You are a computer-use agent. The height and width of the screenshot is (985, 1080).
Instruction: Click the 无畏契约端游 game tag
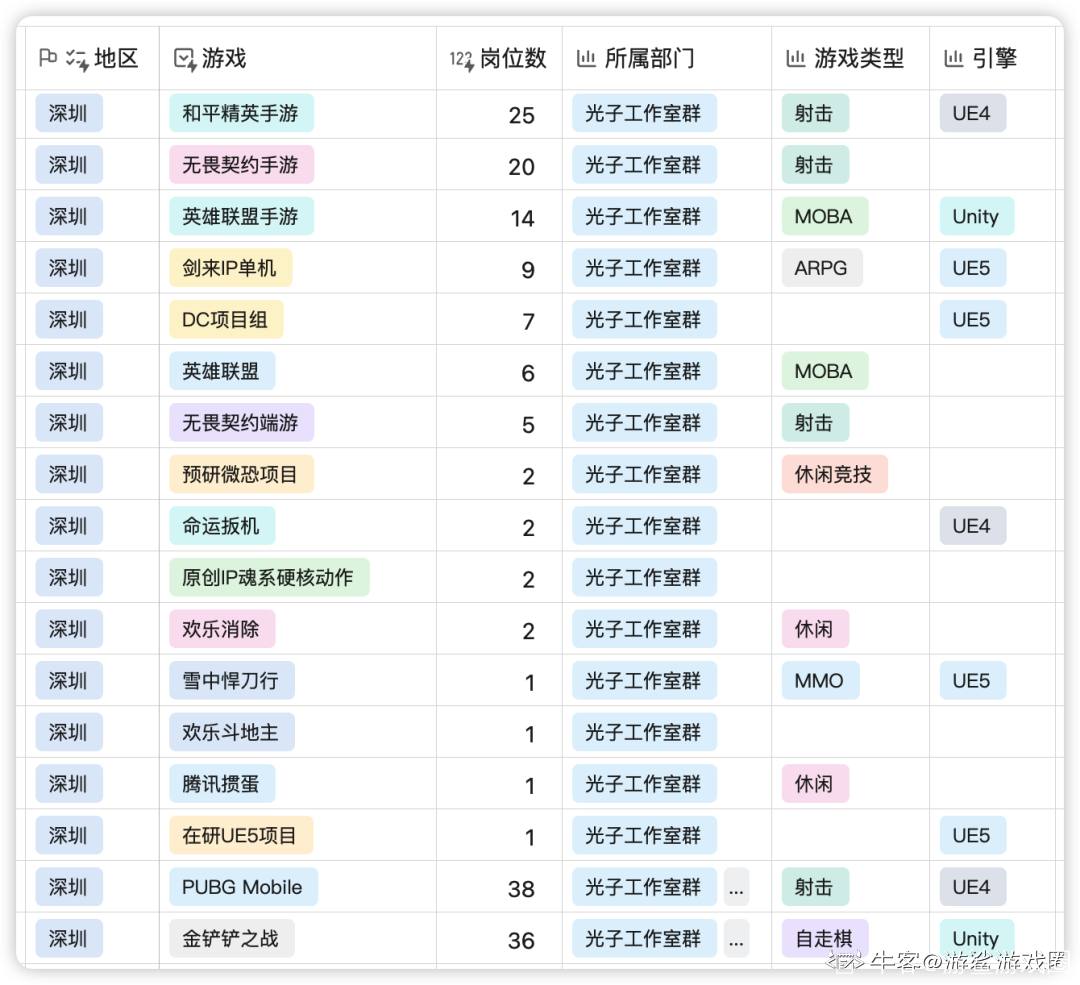pos(241,423)
